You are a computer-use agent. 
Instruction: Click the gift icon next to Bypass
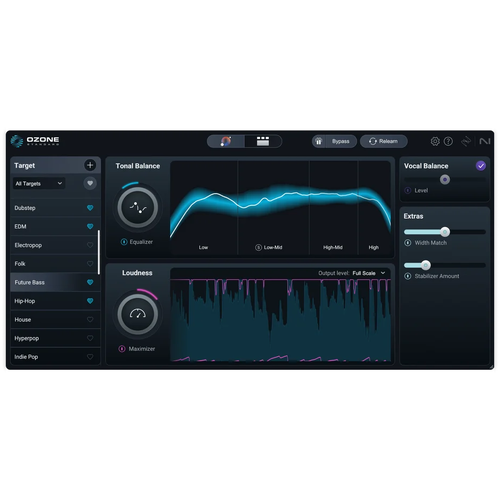pyautogui.click(x=319, y=141)
